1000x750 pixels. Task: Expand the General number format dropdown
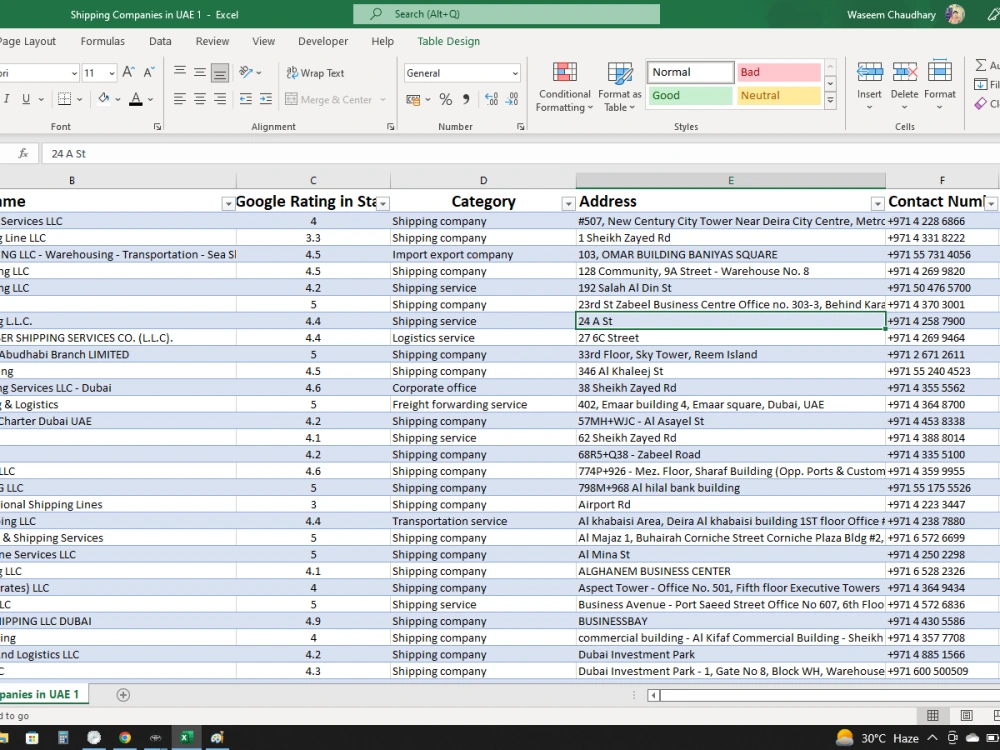click(x=515, y=73)
